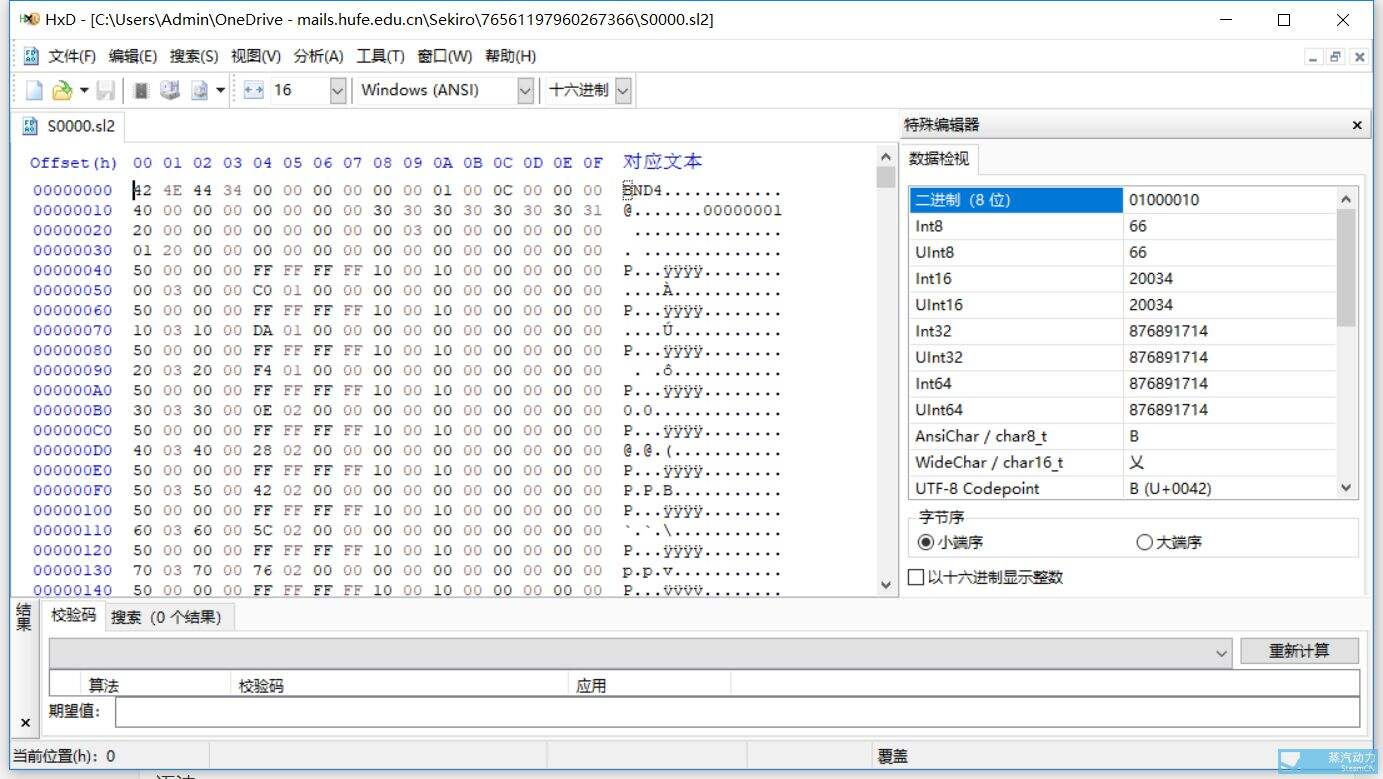
Task: Click the New file icon in toolbar
Action: point(34,90)
